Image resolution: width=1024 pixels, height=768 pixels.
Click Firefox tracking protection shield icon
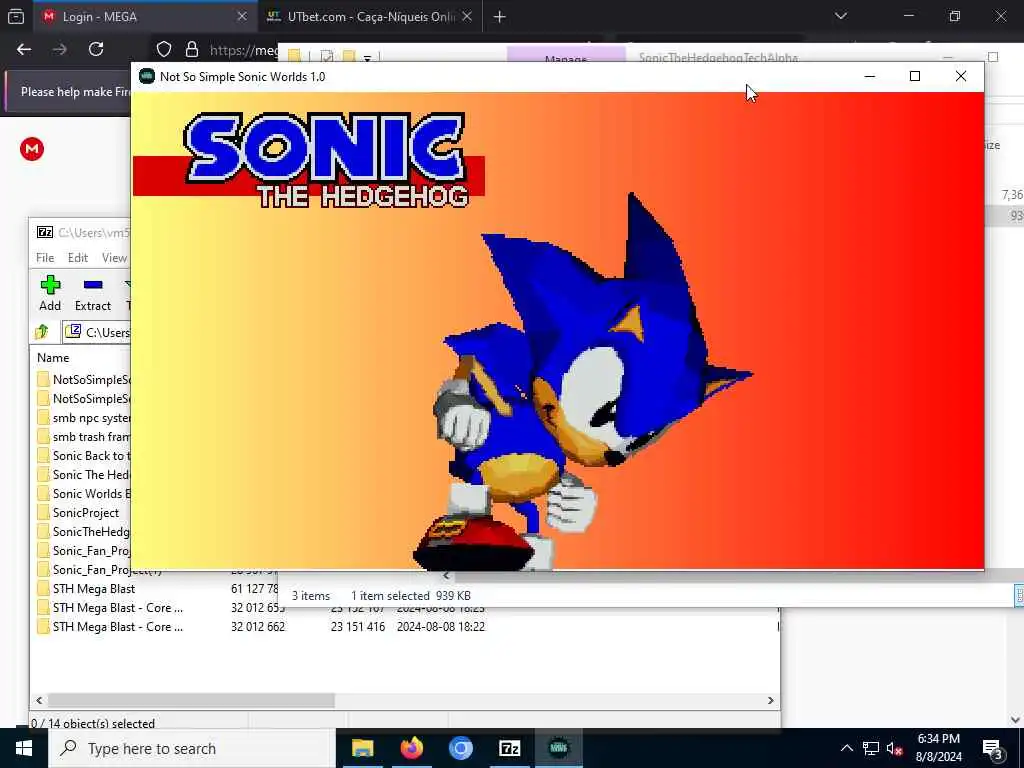click(x=164, y=50)
